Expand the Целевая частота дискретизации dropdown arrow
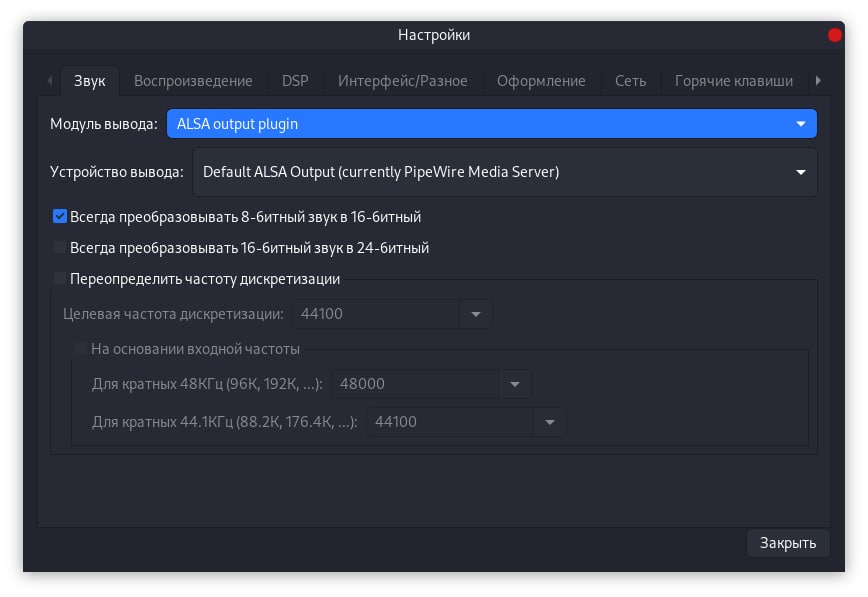Screen dimensions: 868x597 click(x=476, y=314)
